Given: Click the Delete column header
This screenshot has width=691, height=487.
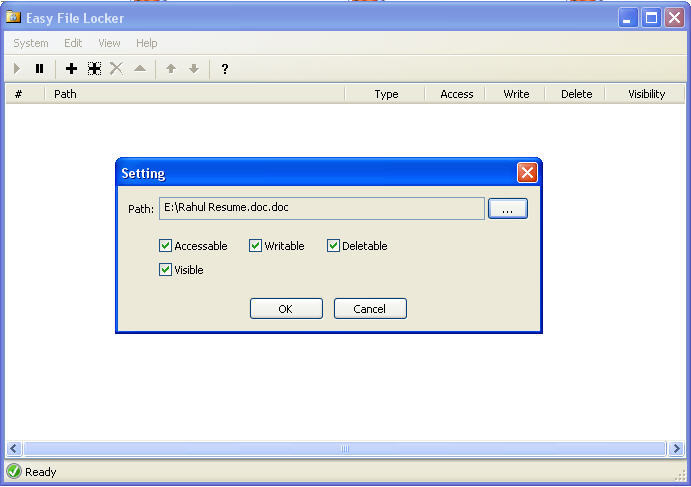Looking at the screenshot, I should tap(576, 94).
